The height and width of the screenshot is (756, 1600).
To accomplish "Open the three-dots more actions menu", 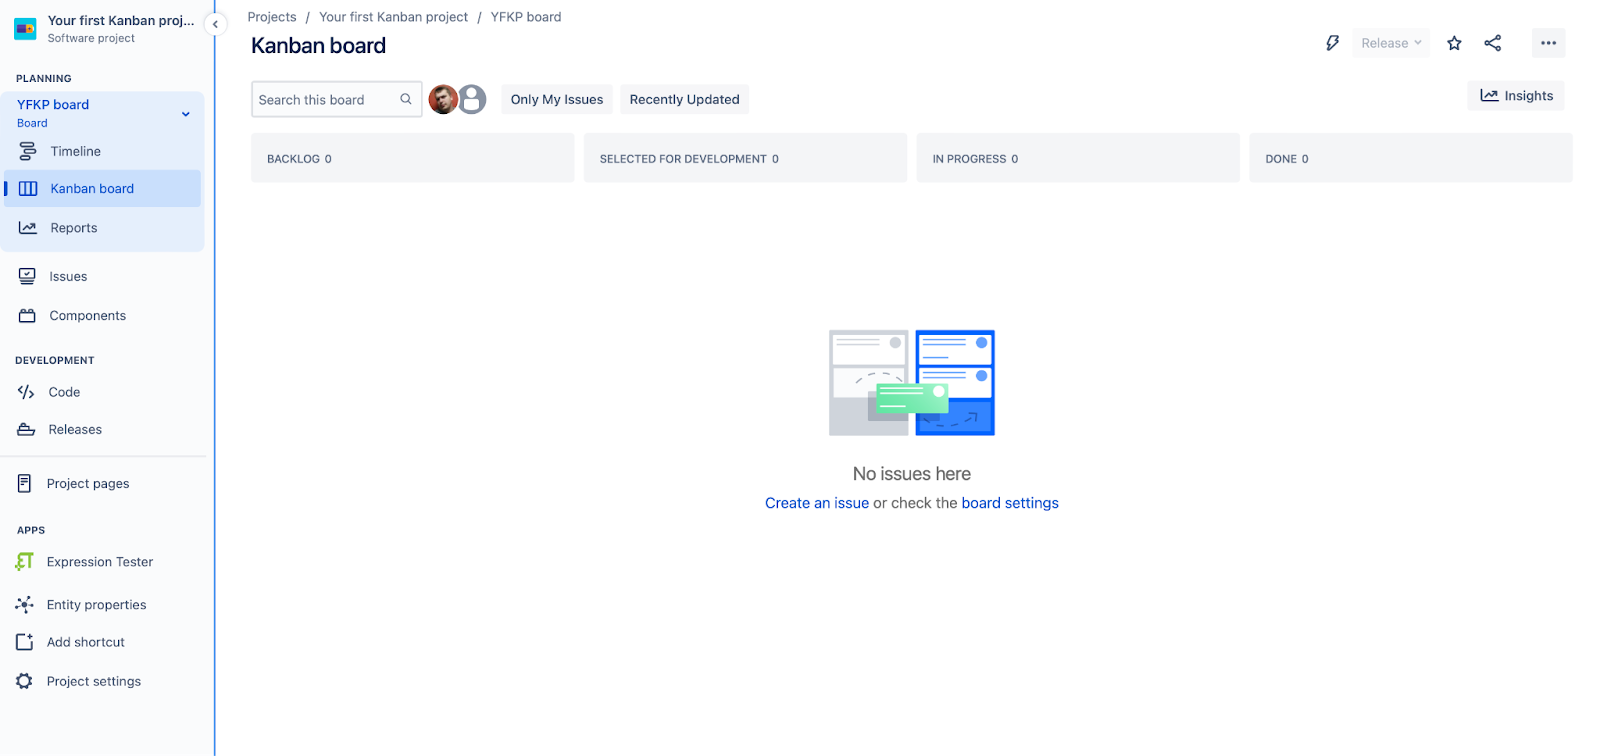I will click(1548, 43).
